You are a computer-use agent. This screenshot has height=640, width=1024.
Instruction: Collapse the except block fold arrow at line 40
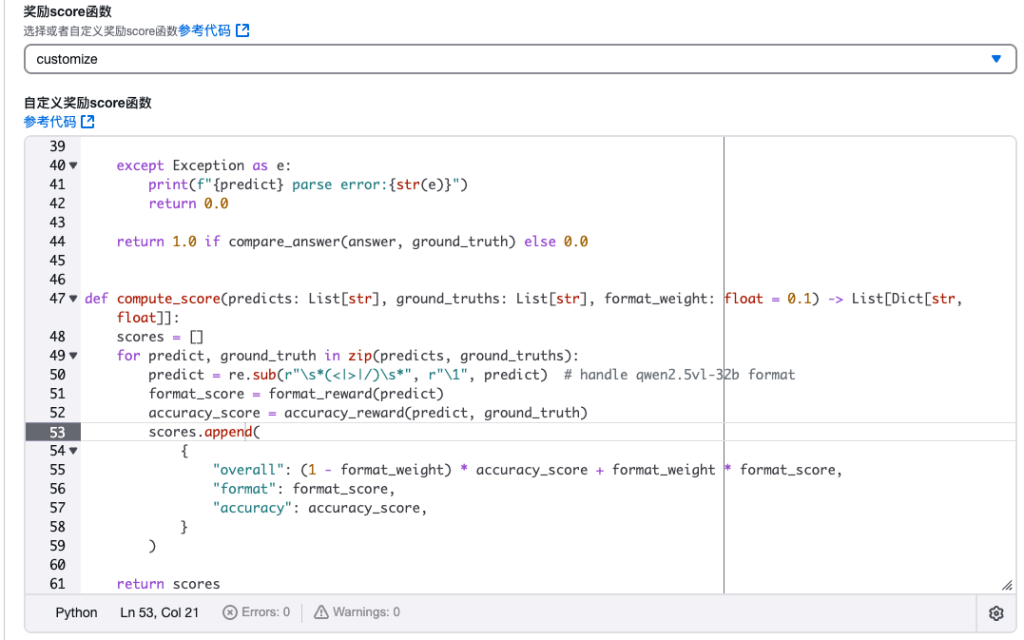pyautogui.click(x=73, y=165)
